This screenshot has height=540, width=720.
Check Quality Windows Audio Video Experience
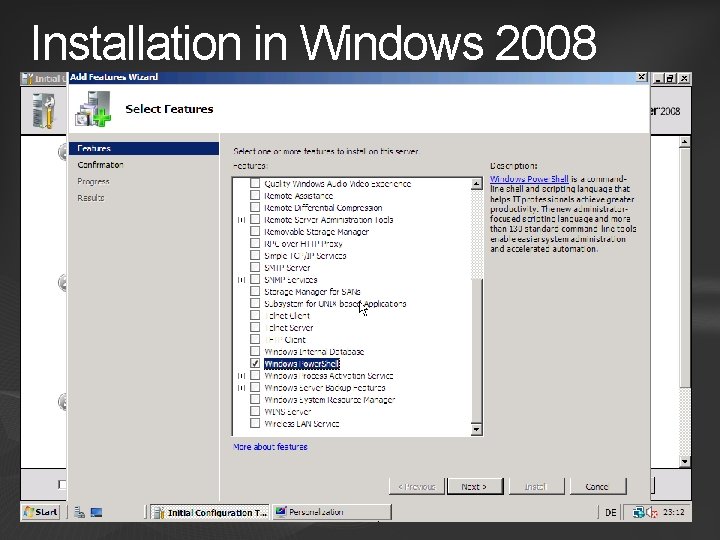pyautogui.click(x=255, y=183)
